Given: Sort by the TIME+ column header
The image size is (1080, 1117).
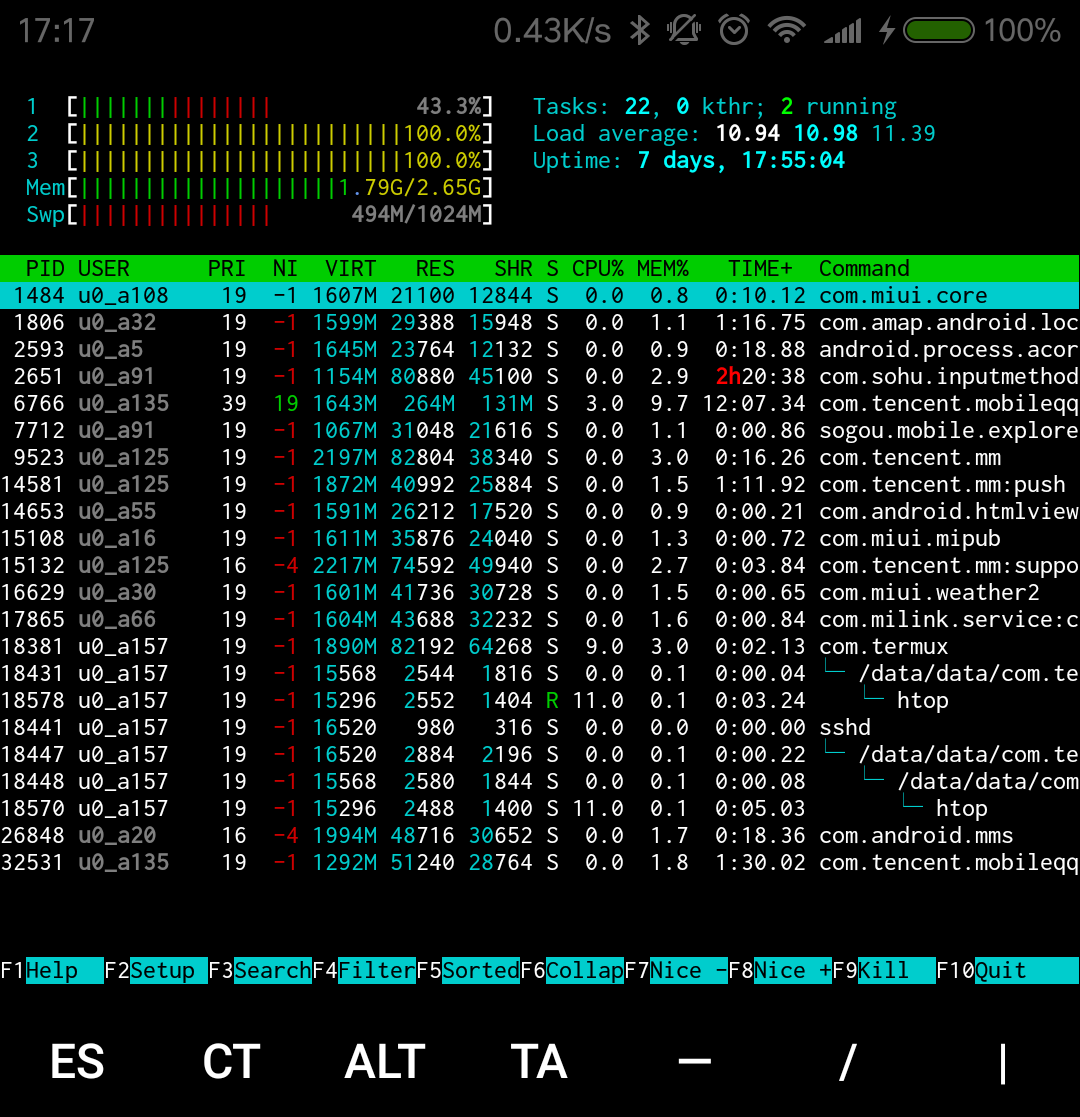Looking at the screenshot, I should pos(760,269).
